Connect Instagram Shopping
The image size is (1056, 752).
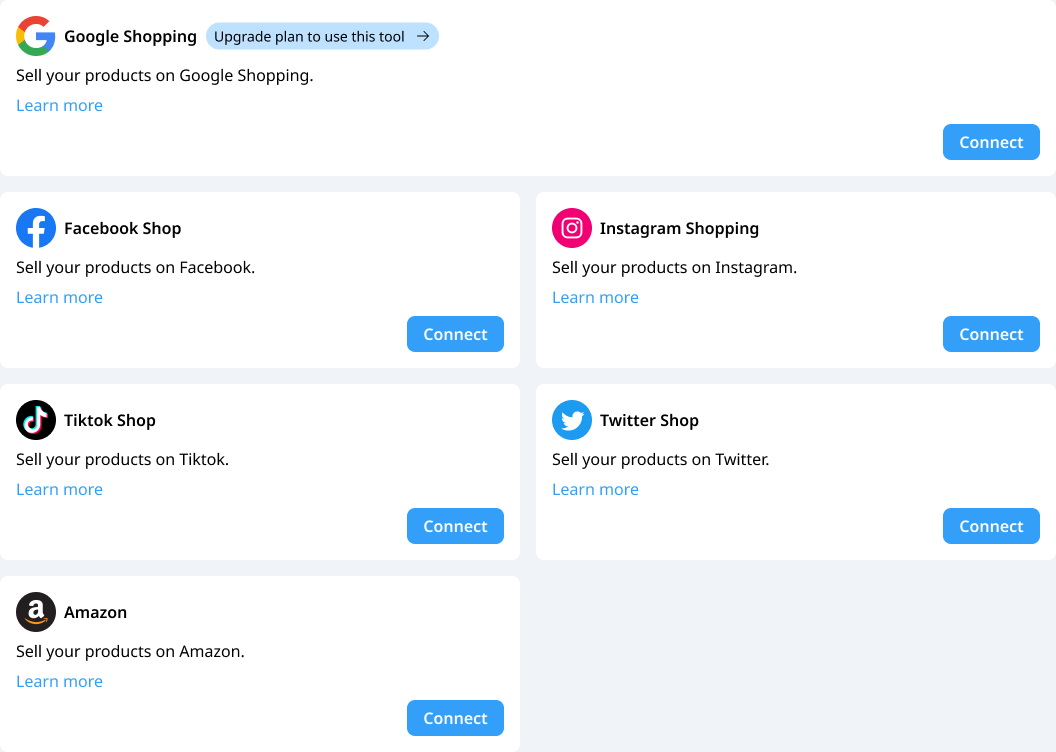coord(991,334)
